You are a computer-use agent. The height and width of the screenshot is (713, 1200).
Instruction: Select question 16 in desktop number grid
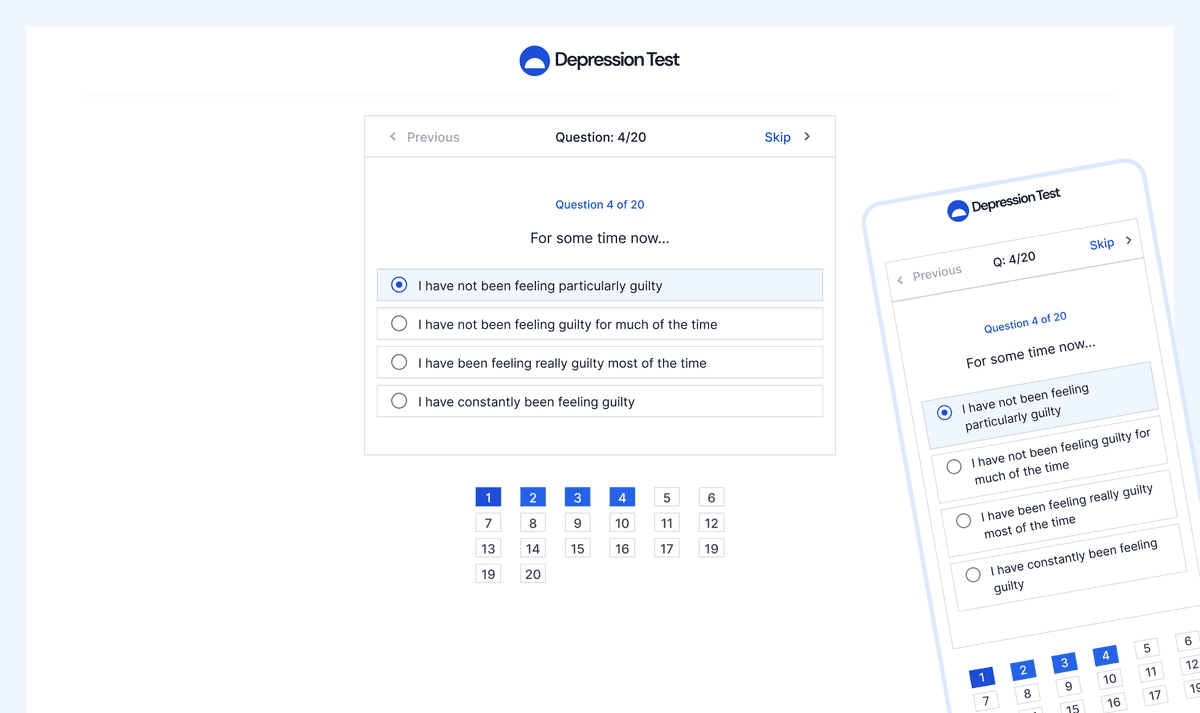tap(622, 548)
